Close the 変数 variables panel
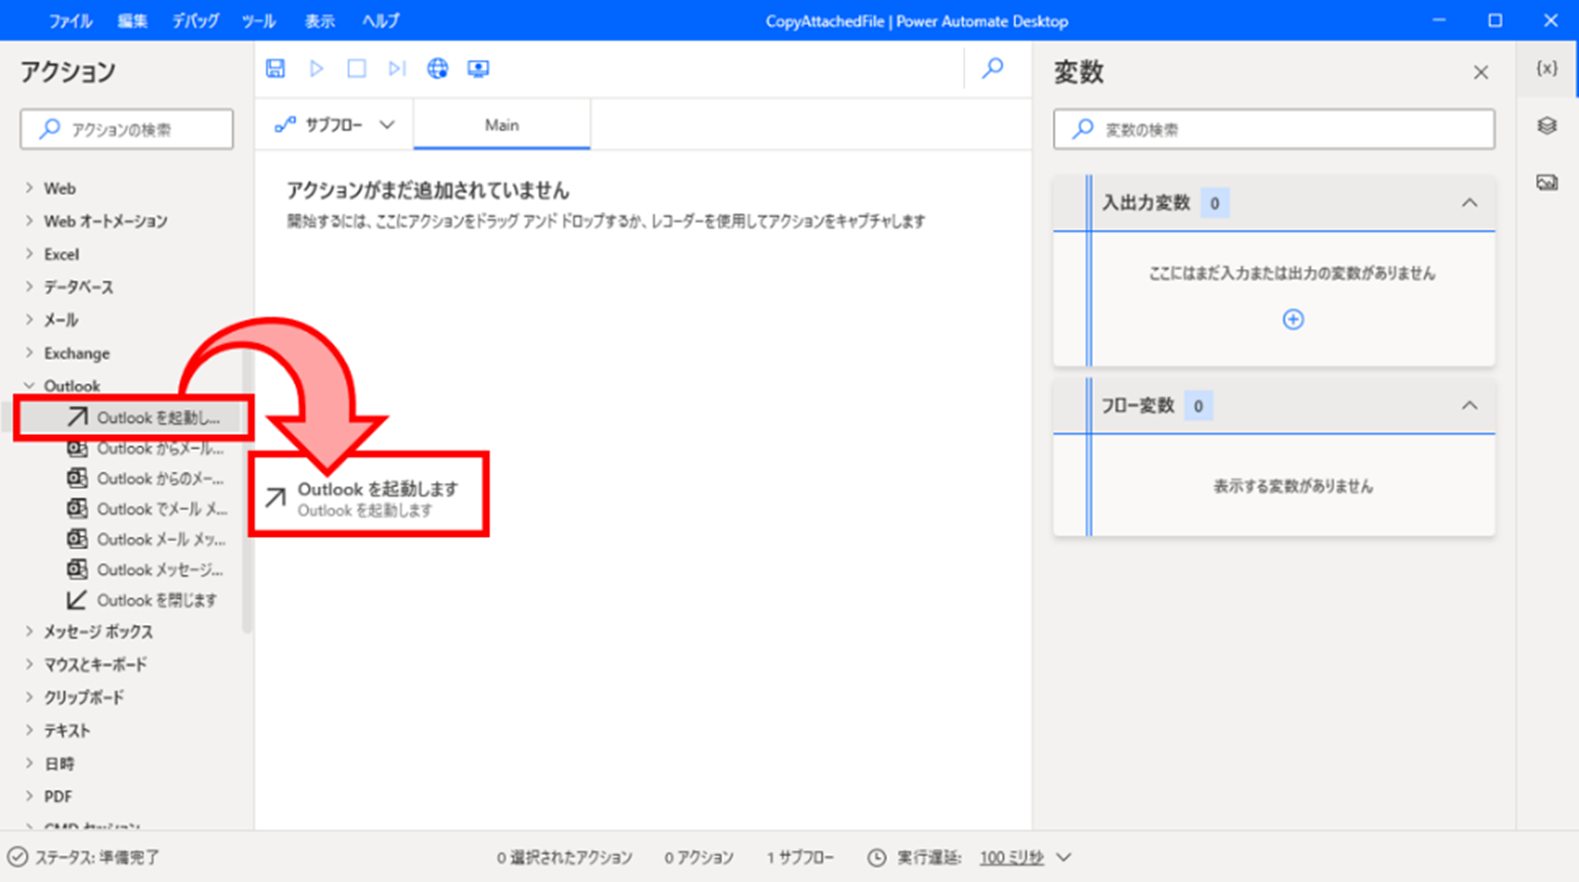The width and height of the screenshot is (1579, 882). coord(1480,72)
